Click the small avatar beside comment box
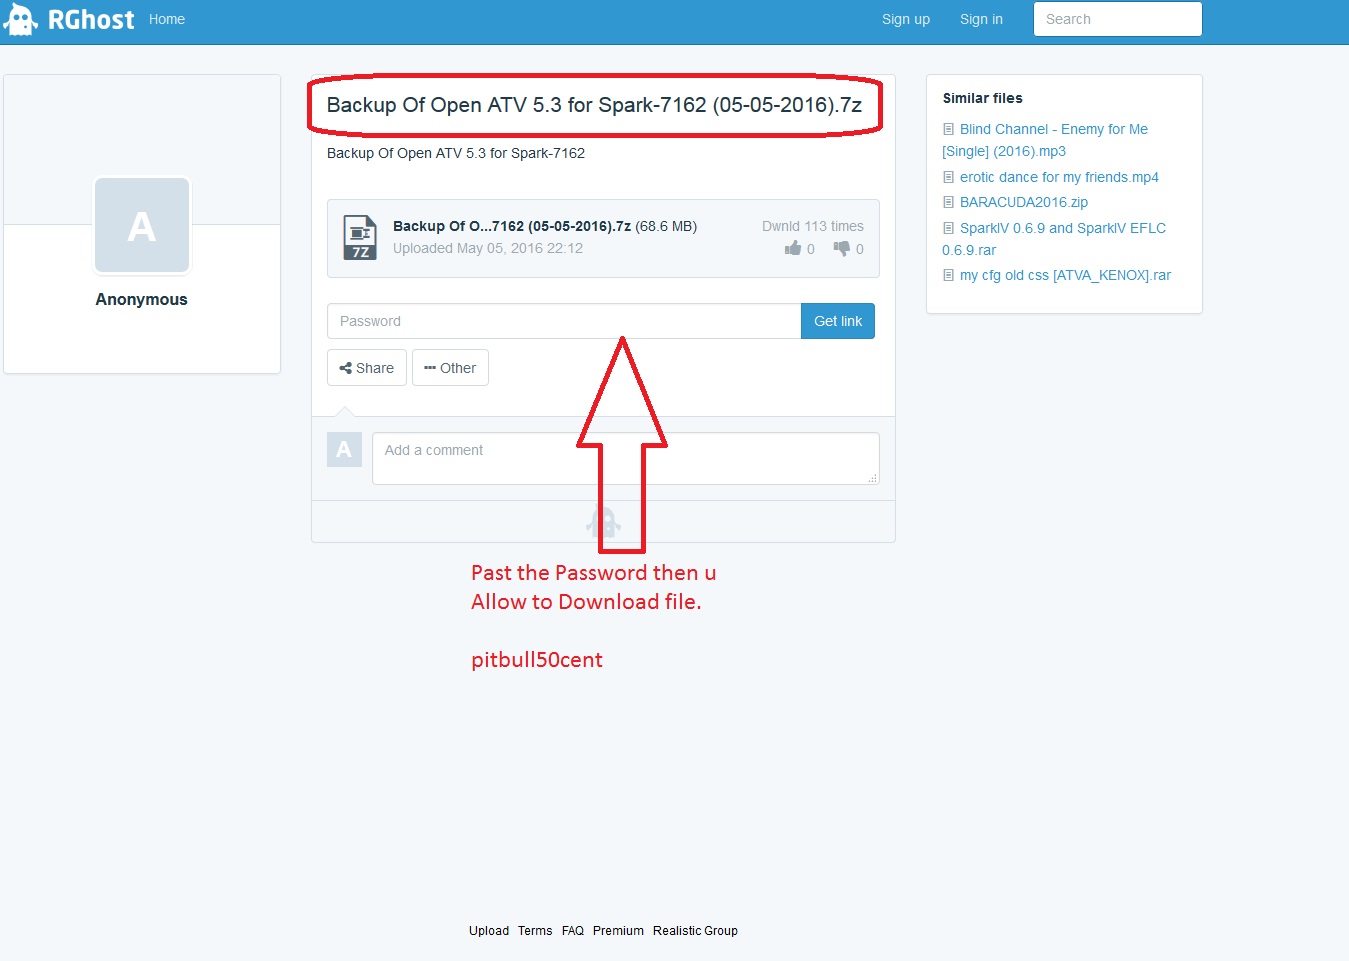This screenshot has height=961, width=1349. pos(344,449)
